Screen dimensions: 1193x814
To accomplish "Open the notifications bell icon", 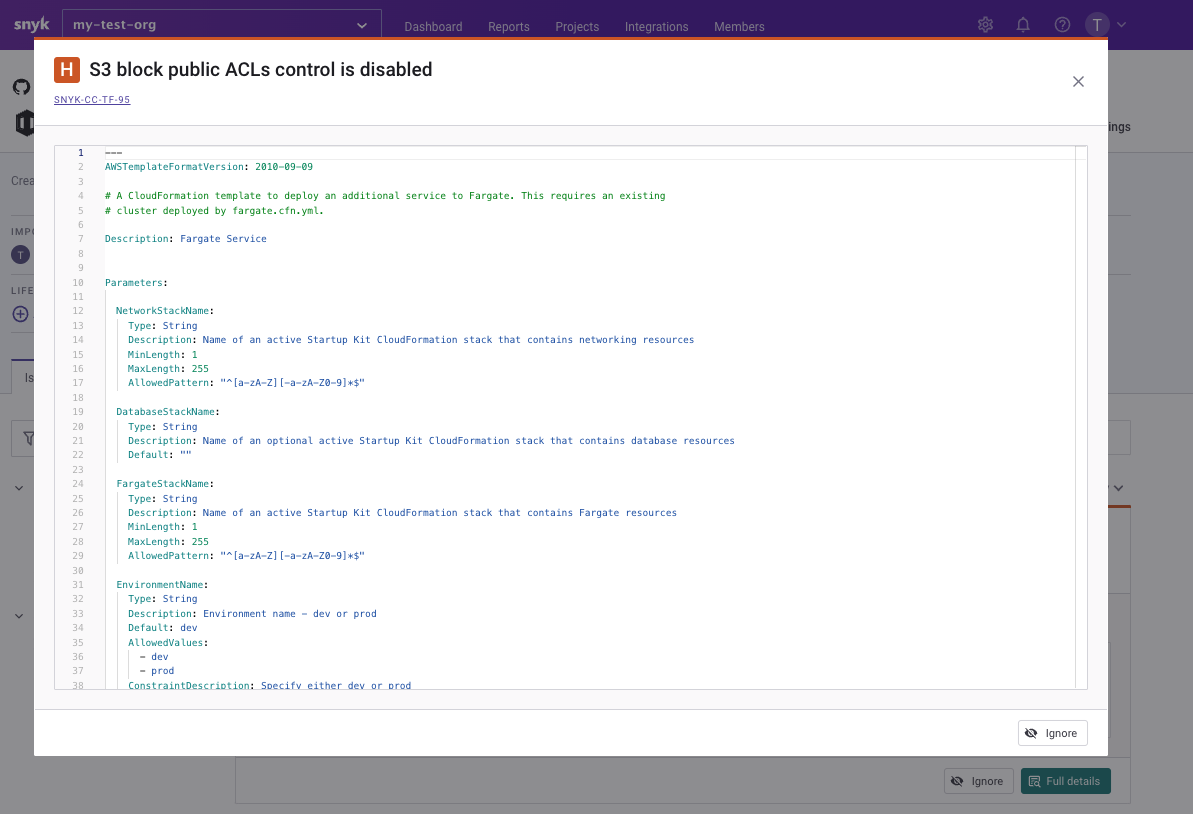I will (x=1023, y=24).
